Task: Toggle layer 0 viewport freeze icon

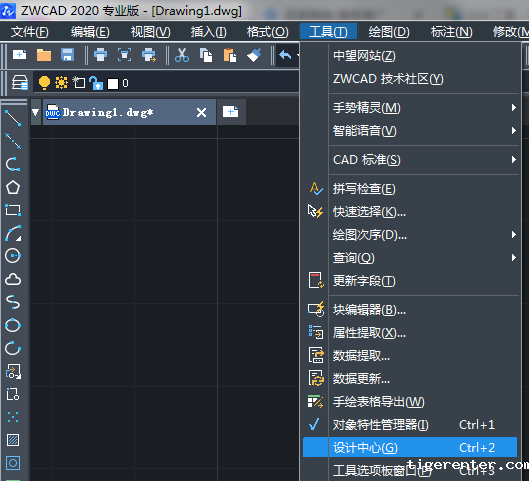Action: (79, 83)
